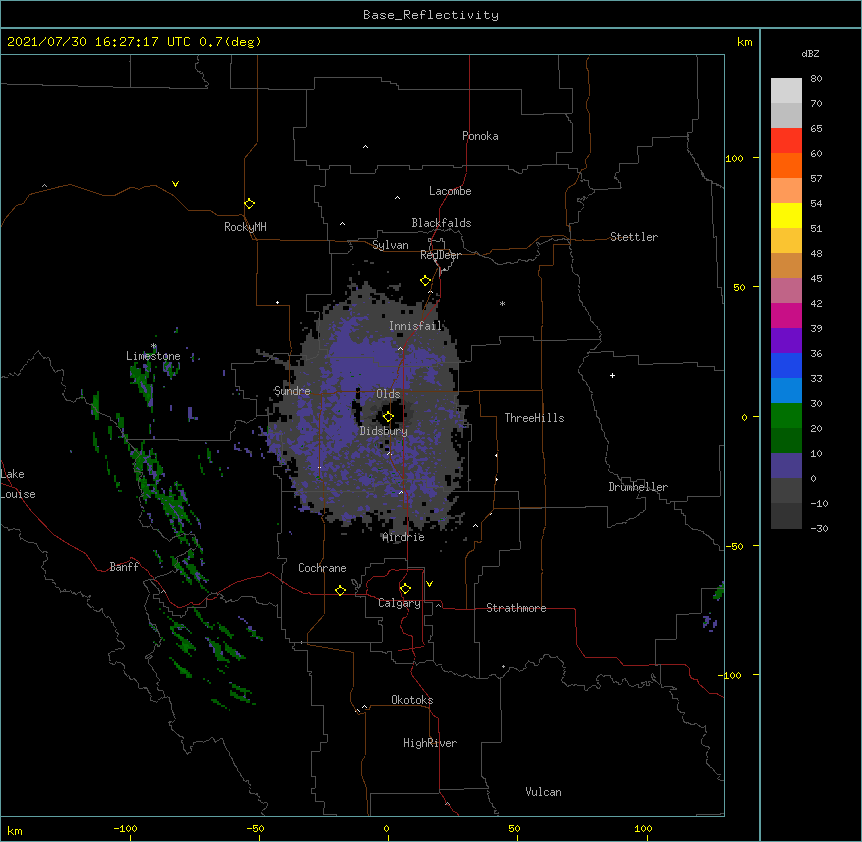
Task: Click the white plus marker north of Drumheller
Action: (612, 375)
